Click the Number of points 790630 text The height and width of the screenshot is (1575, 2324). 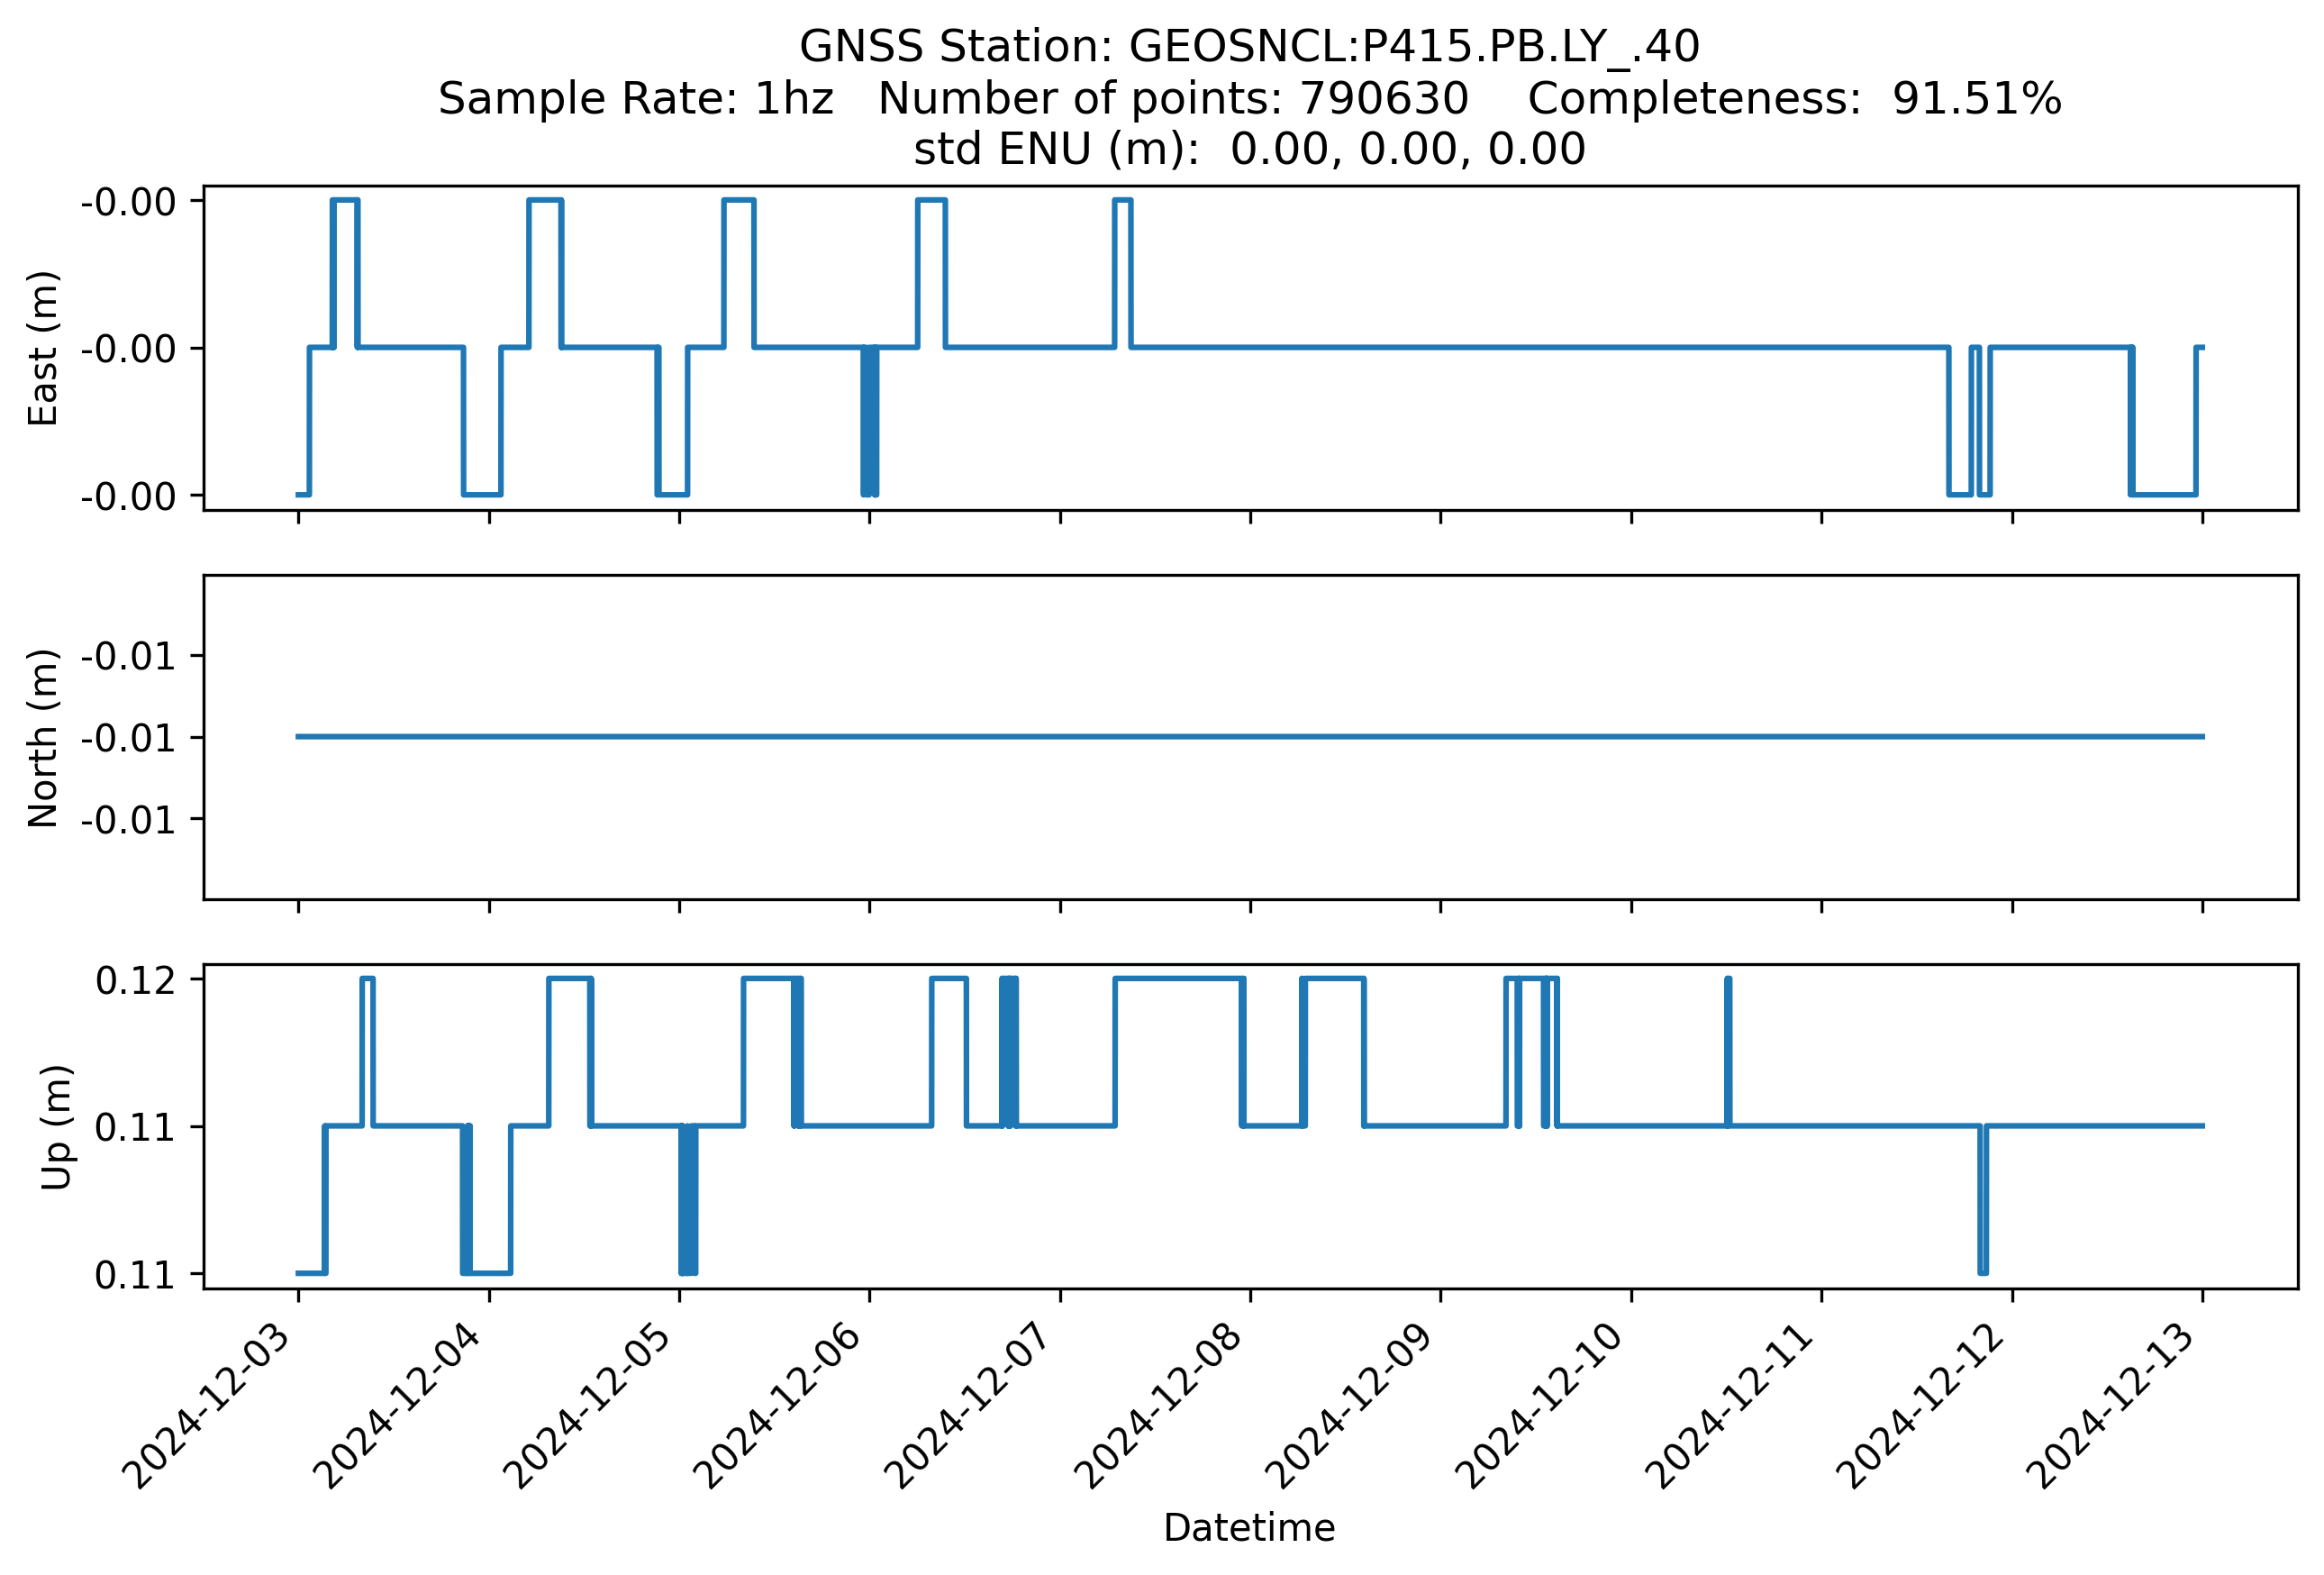pos(1172,99)
